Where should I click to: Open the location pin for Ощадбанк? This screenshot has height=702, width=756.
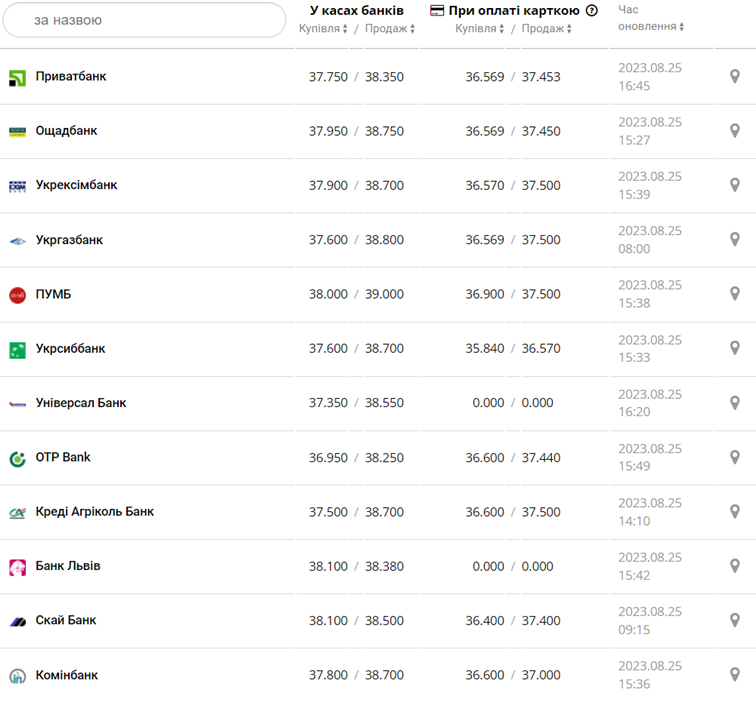pos(735,131)
